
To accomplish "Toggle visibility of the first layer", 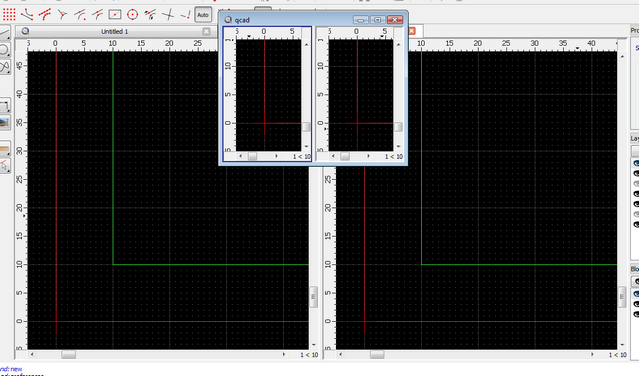I will pyautogui.click(x=636, y=163).
